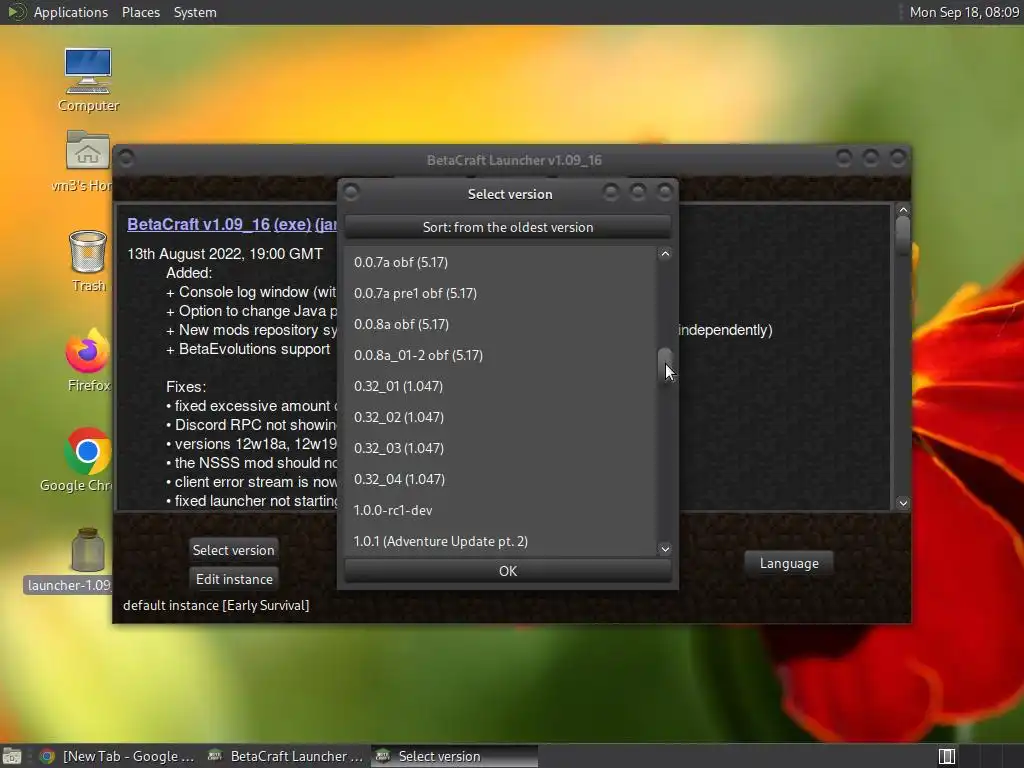Select version 0.0.8a obf (5.17)
The width and height of the screenshot is (1024, 768).
click(500, 324)
